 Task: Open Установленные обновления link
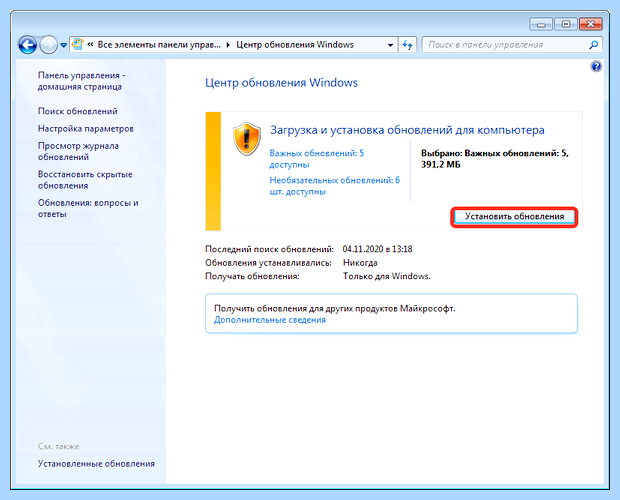pyautogui.click(x=96, y=464)
